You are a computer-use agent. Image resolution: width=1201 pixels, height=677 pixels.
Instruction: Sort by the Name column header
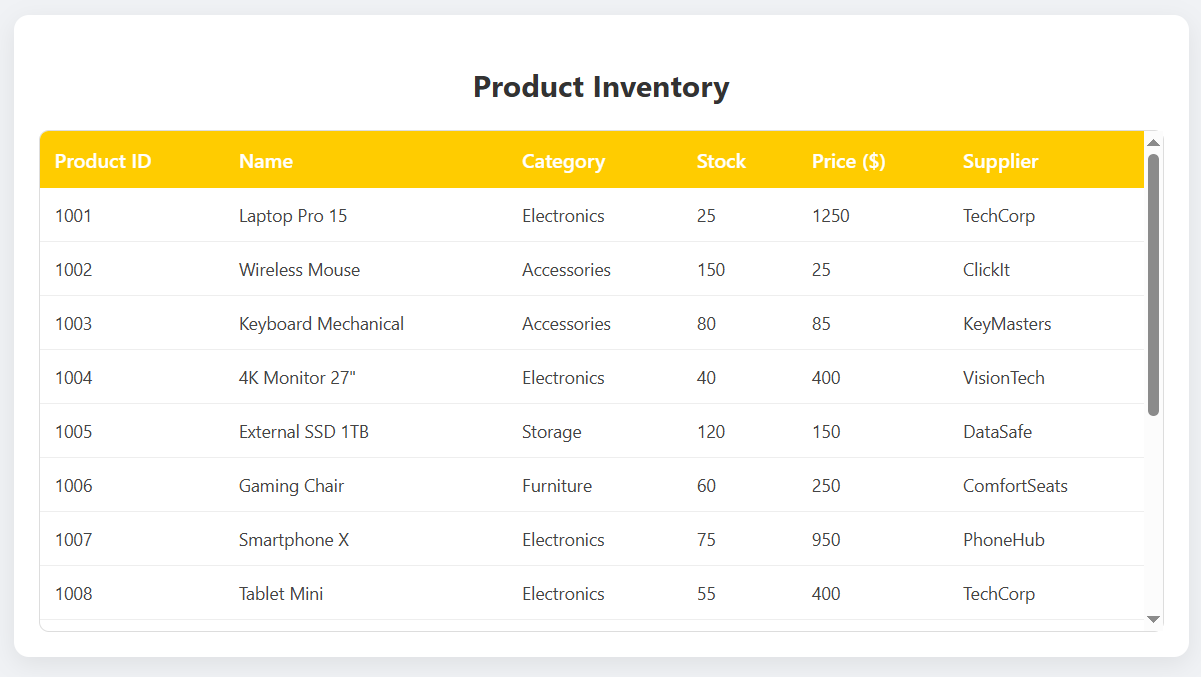(265, 160)
